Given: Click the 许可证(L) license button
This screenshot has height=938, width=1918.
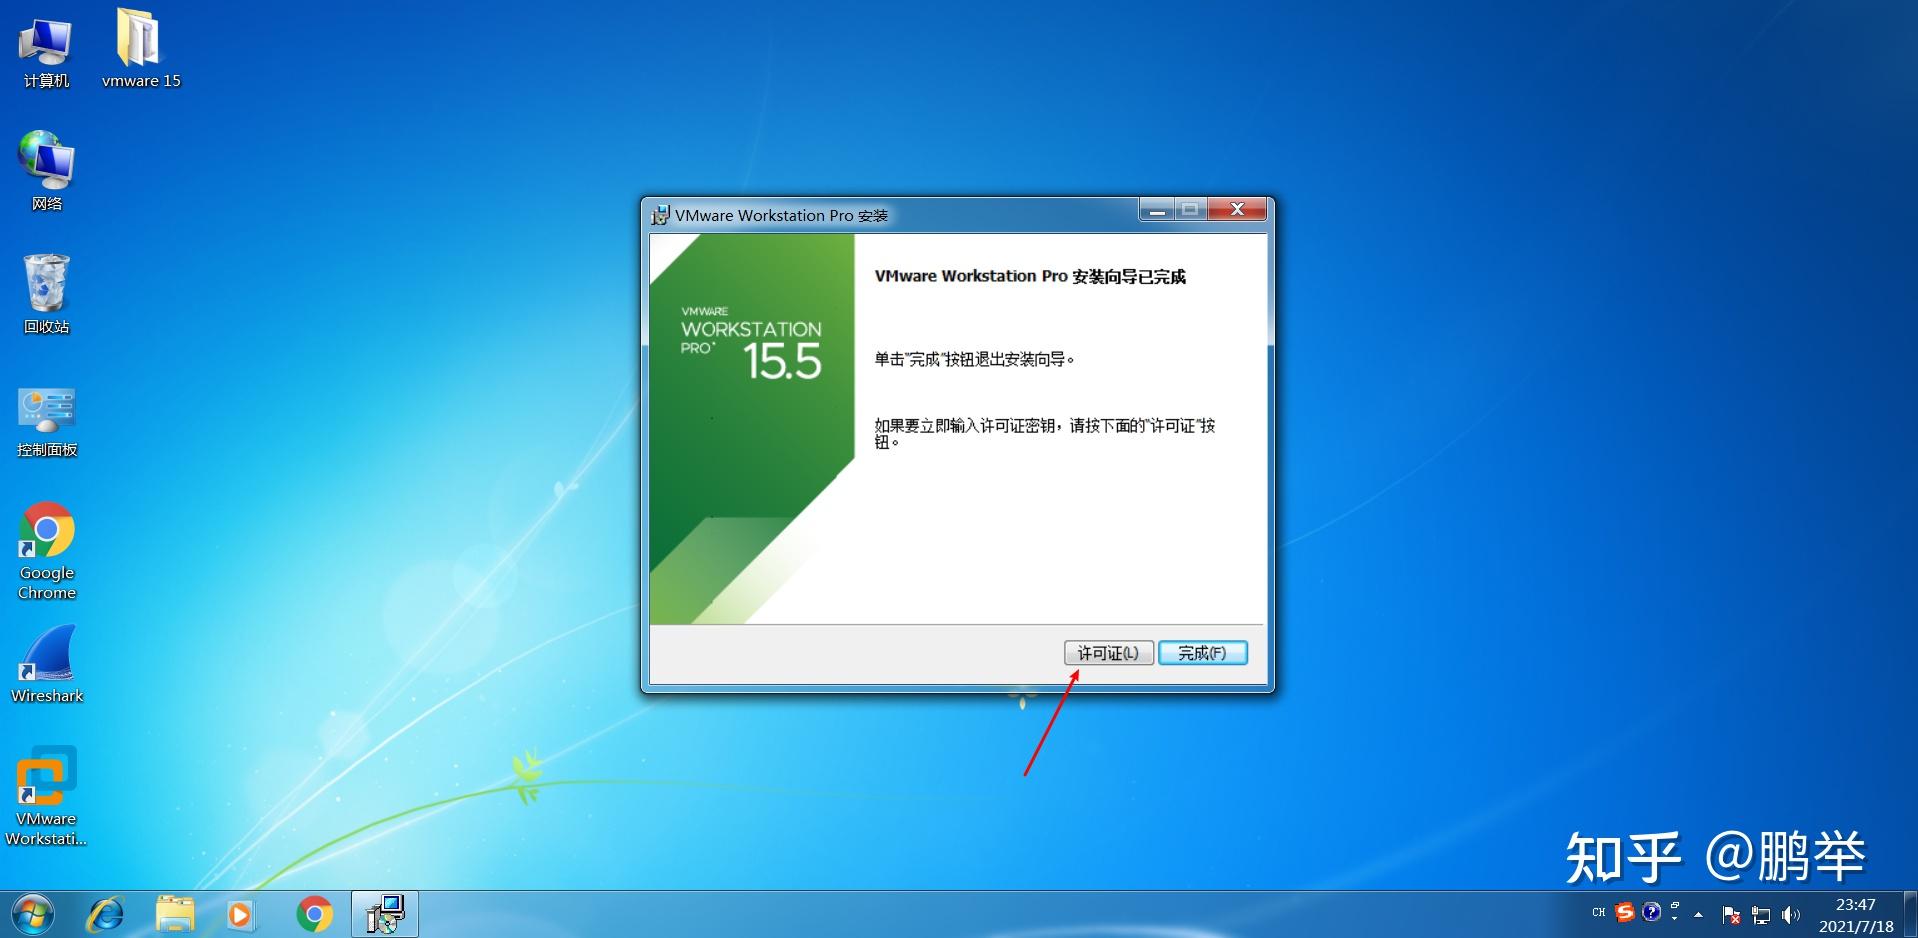Looking at the screenshot, I should [x=1108, y=653].
